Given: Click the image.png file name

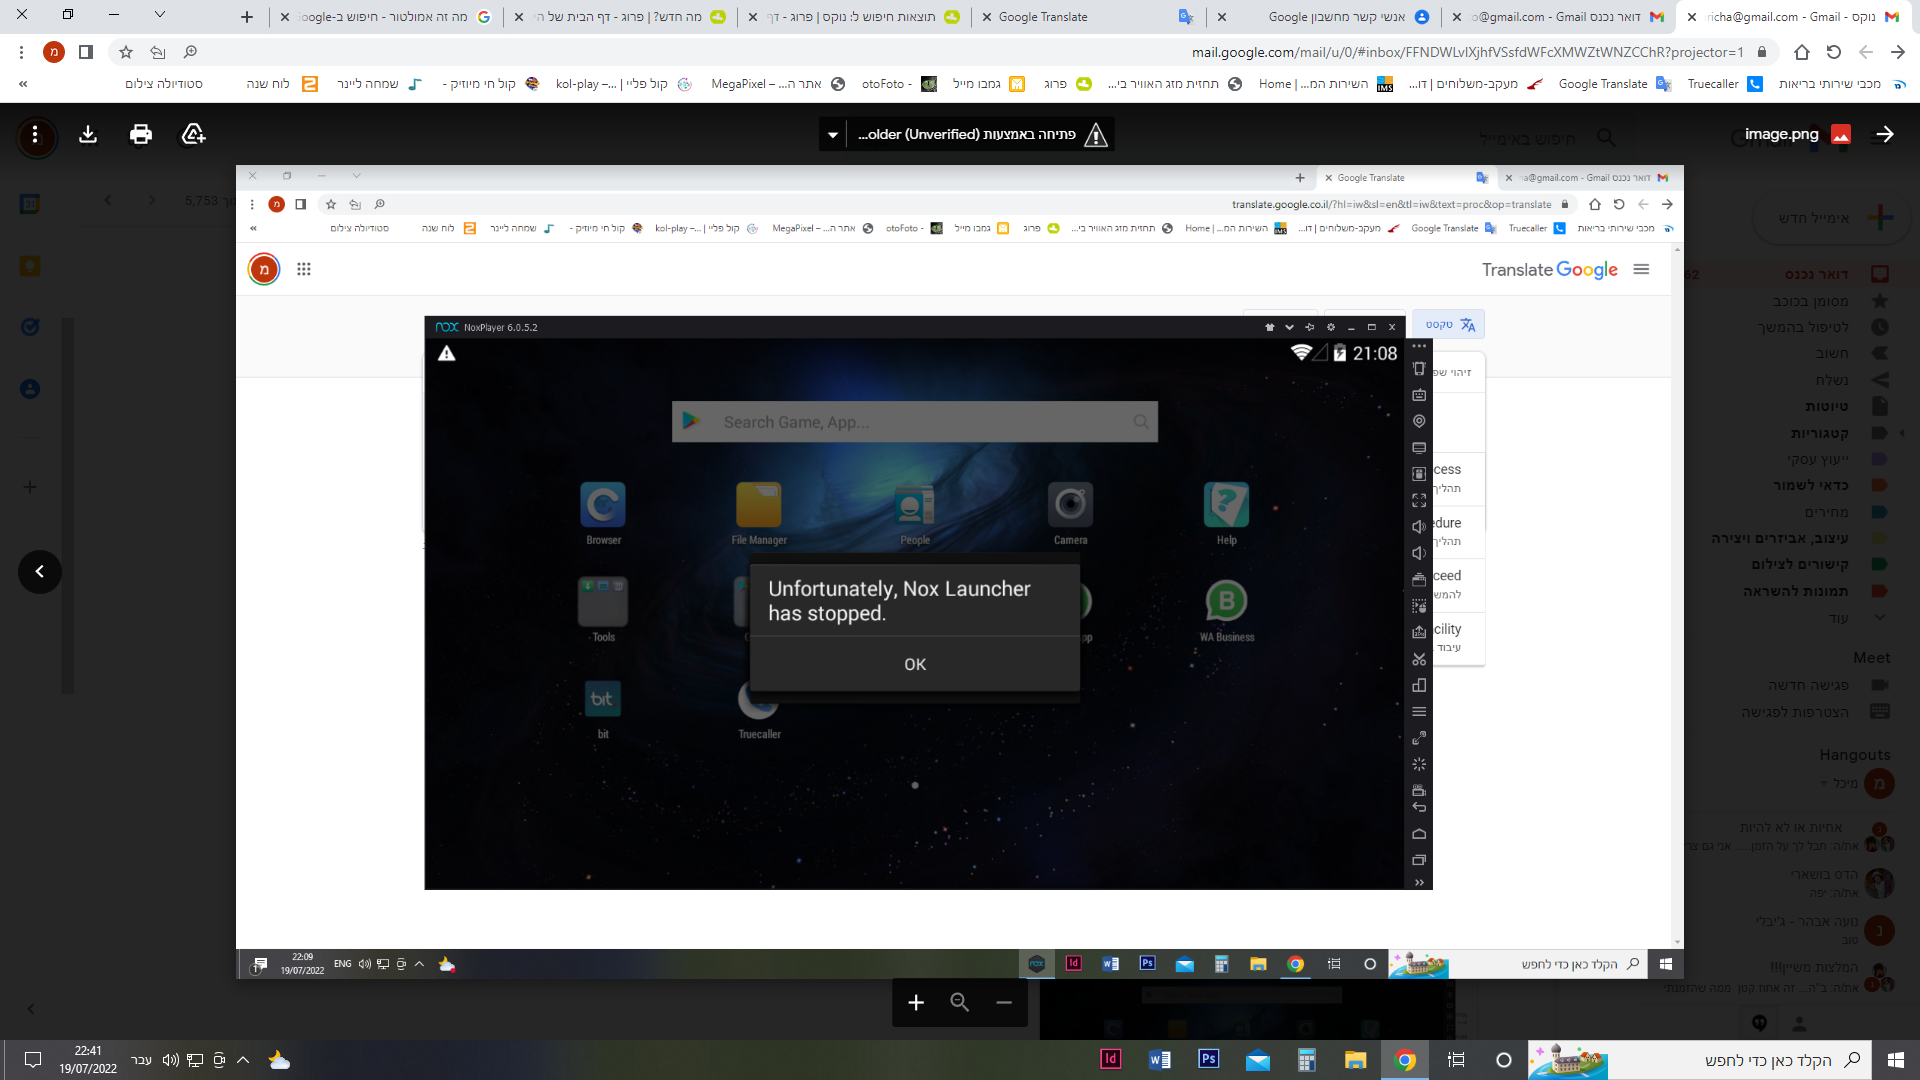Looking at the screenshot, I should pyautogui.click(x=1781, y=134).
